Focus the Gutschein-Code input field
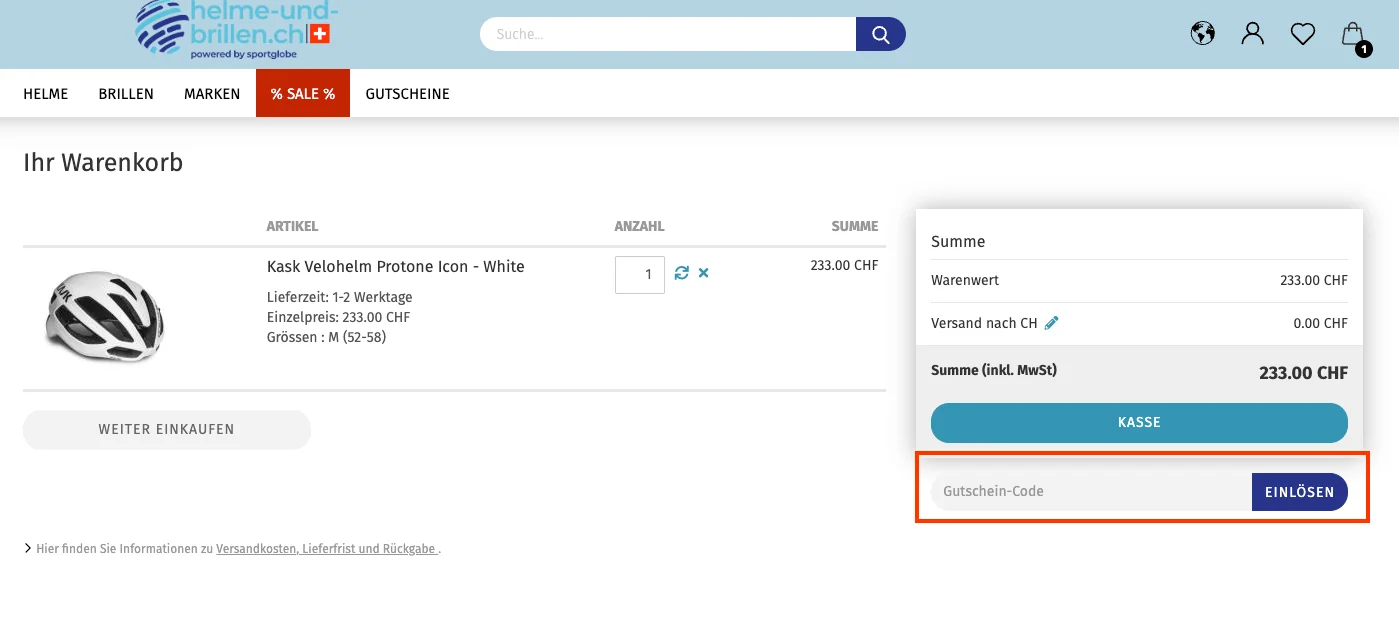The width and height of the screenshot is (1399, 638). click(x=1091, y=492)
